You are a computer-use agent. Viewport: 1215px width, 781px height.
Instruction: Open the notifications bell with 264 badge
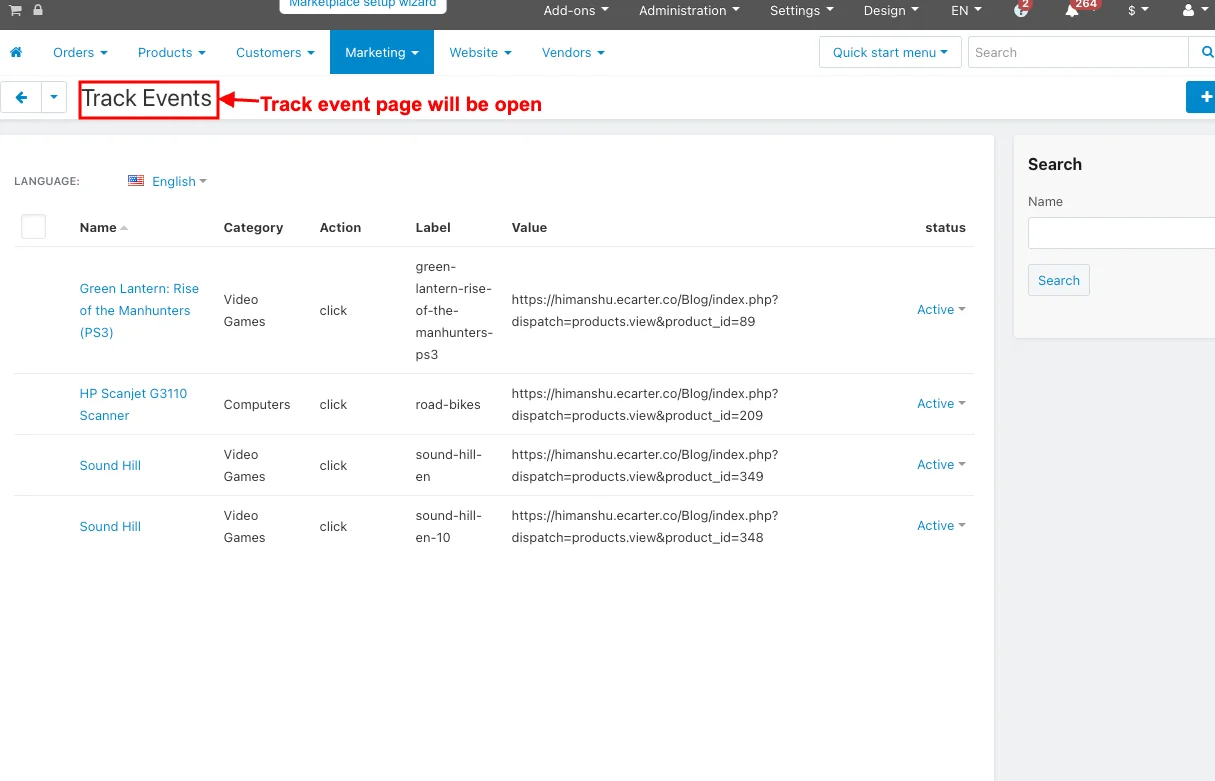click(1072, 11)
